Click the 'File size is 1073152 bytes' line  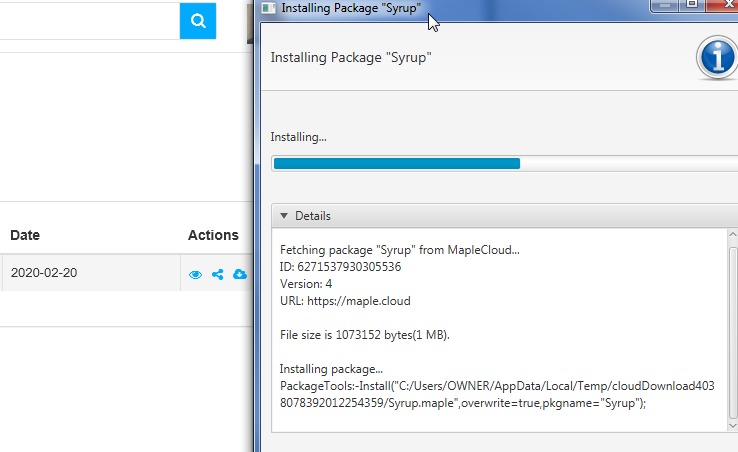pyautogui.click(x=365, y=335)
